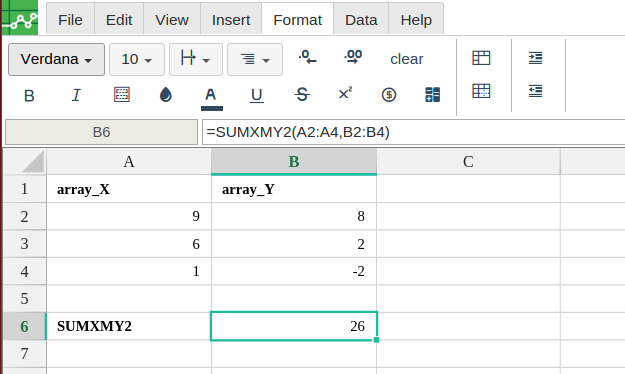Viewport: 625px width, 374px height.
Task: Toggle italic text style
Action: point(76,95)
